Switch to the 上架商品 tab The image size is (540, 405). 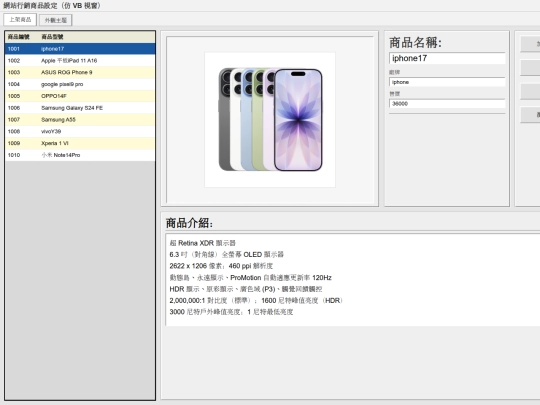tap(20, 20)
